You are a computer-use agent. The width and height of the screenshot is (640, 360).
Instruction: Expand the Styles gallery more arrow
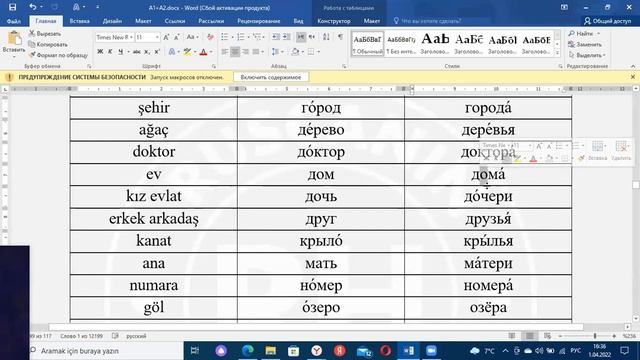tap(558, 53)
